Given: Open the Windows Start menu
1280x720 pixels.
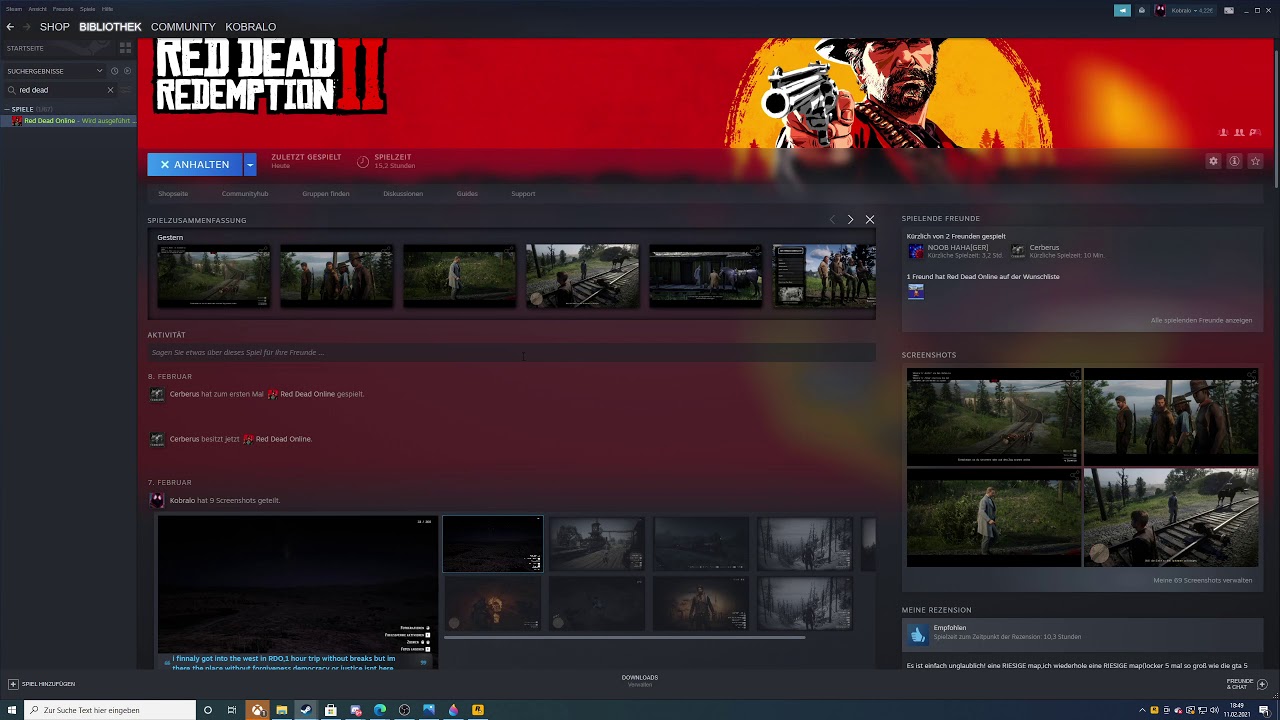Looking at the screenshot, I should point(12,710).
